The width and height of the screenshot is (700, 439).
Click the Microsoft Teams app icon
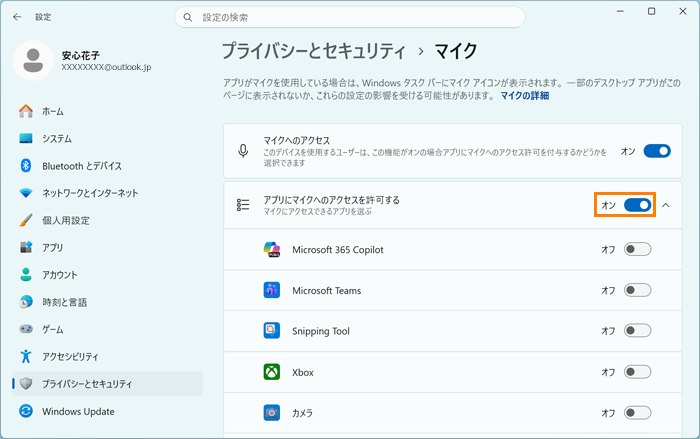click(271, 290)
